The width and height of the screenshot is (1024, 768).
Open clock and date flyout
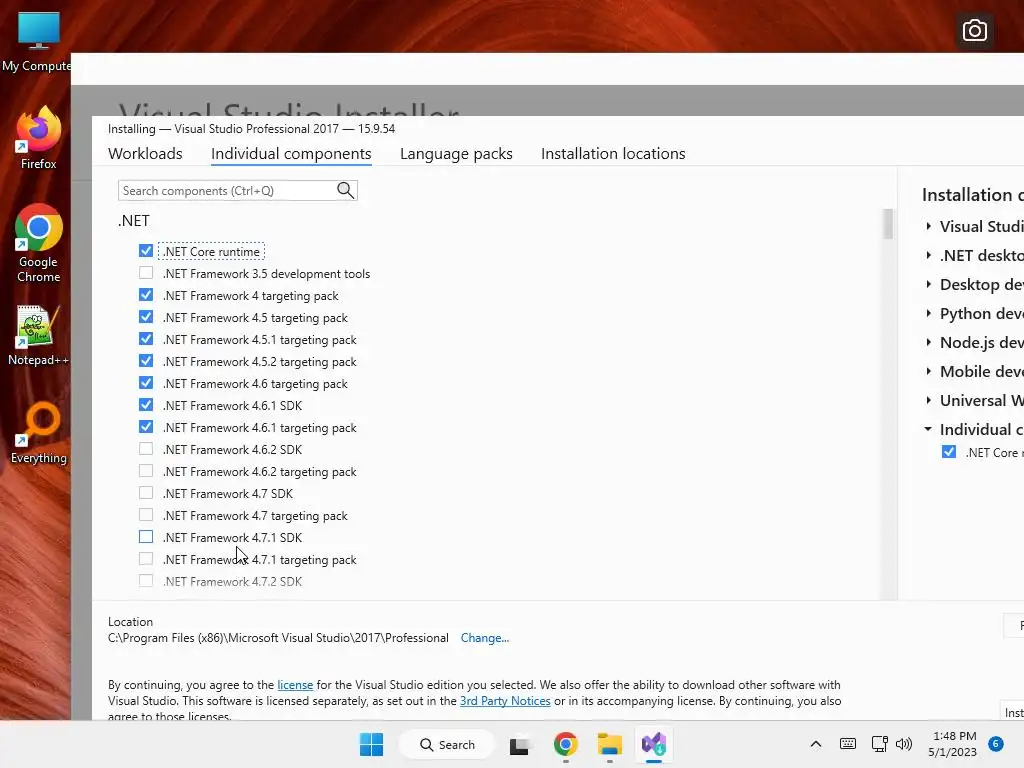[x=953, y=744]
